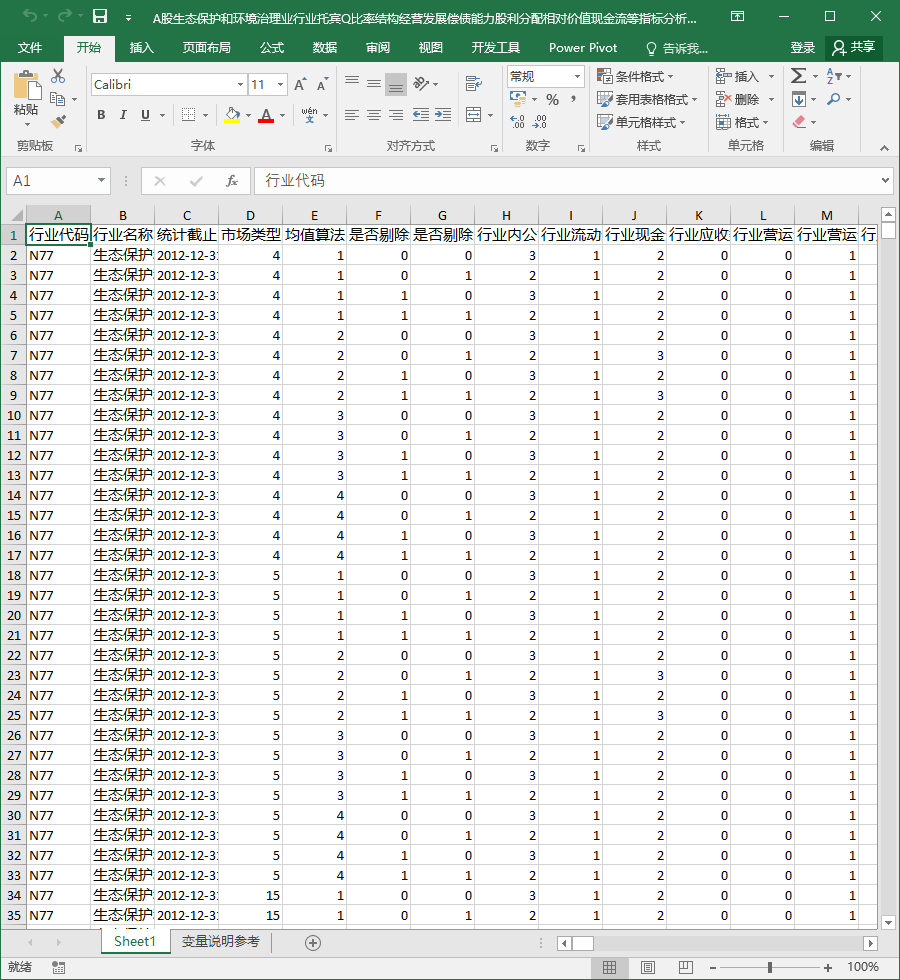
Task: Open the Name Box dropdown arrow
Action: (101, 181)
